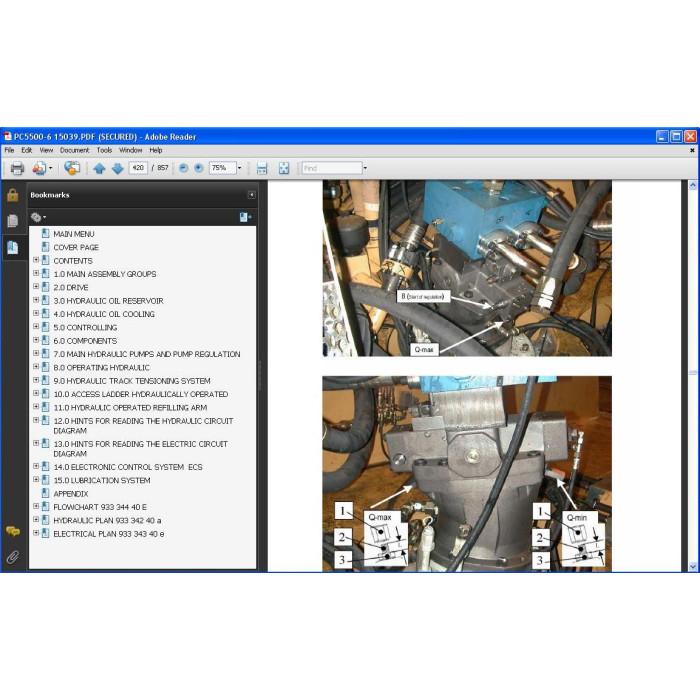Open the Pages panel in sidebar
This screenshot has width=700, height=700.
(12, 221)
